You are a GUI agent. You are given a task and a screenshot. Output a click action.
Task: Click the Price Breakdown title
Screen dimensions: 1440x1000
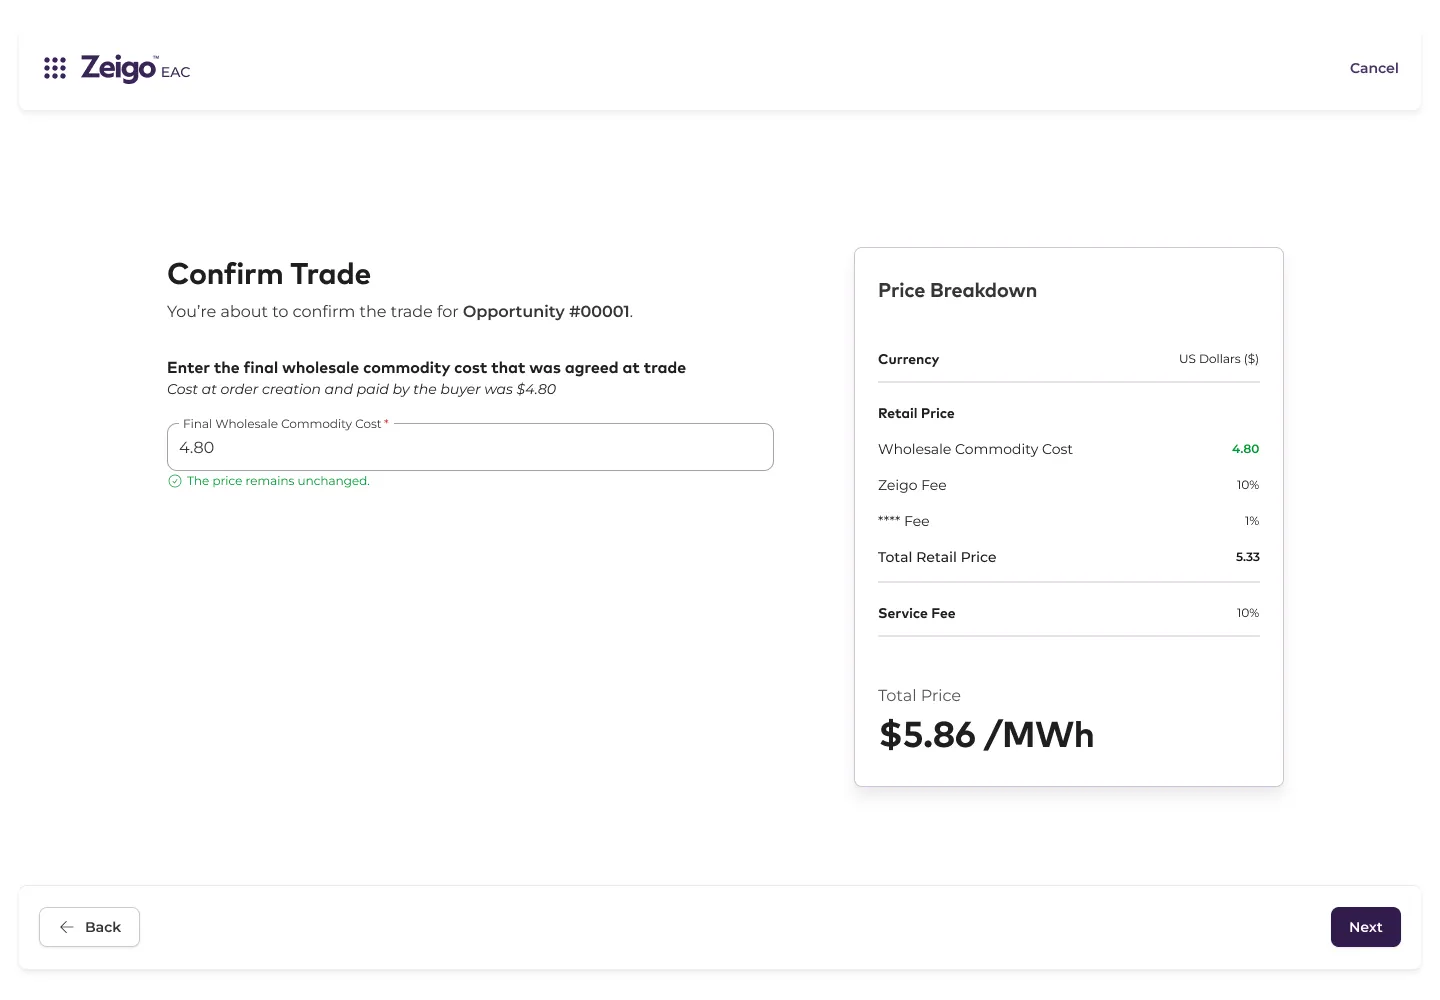tap(957, 290)
